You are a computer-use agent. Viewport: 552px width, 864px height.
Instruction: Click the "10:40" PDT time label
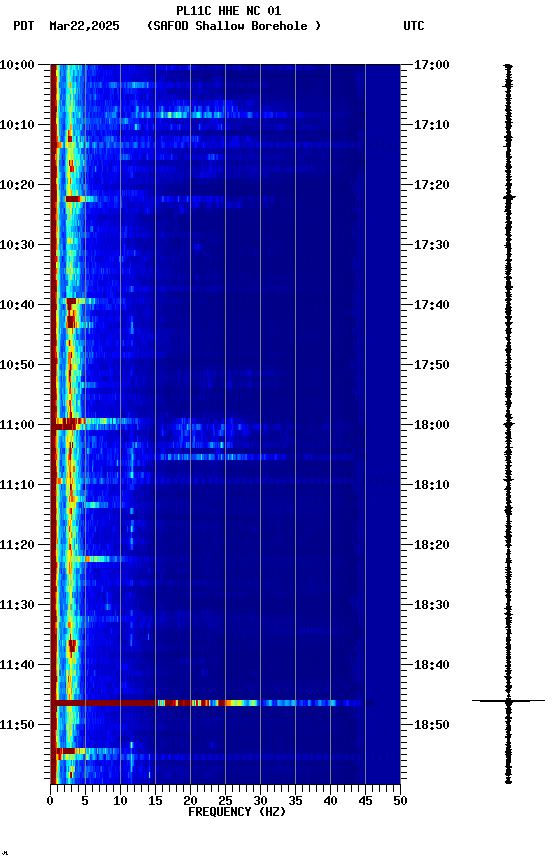17,305
